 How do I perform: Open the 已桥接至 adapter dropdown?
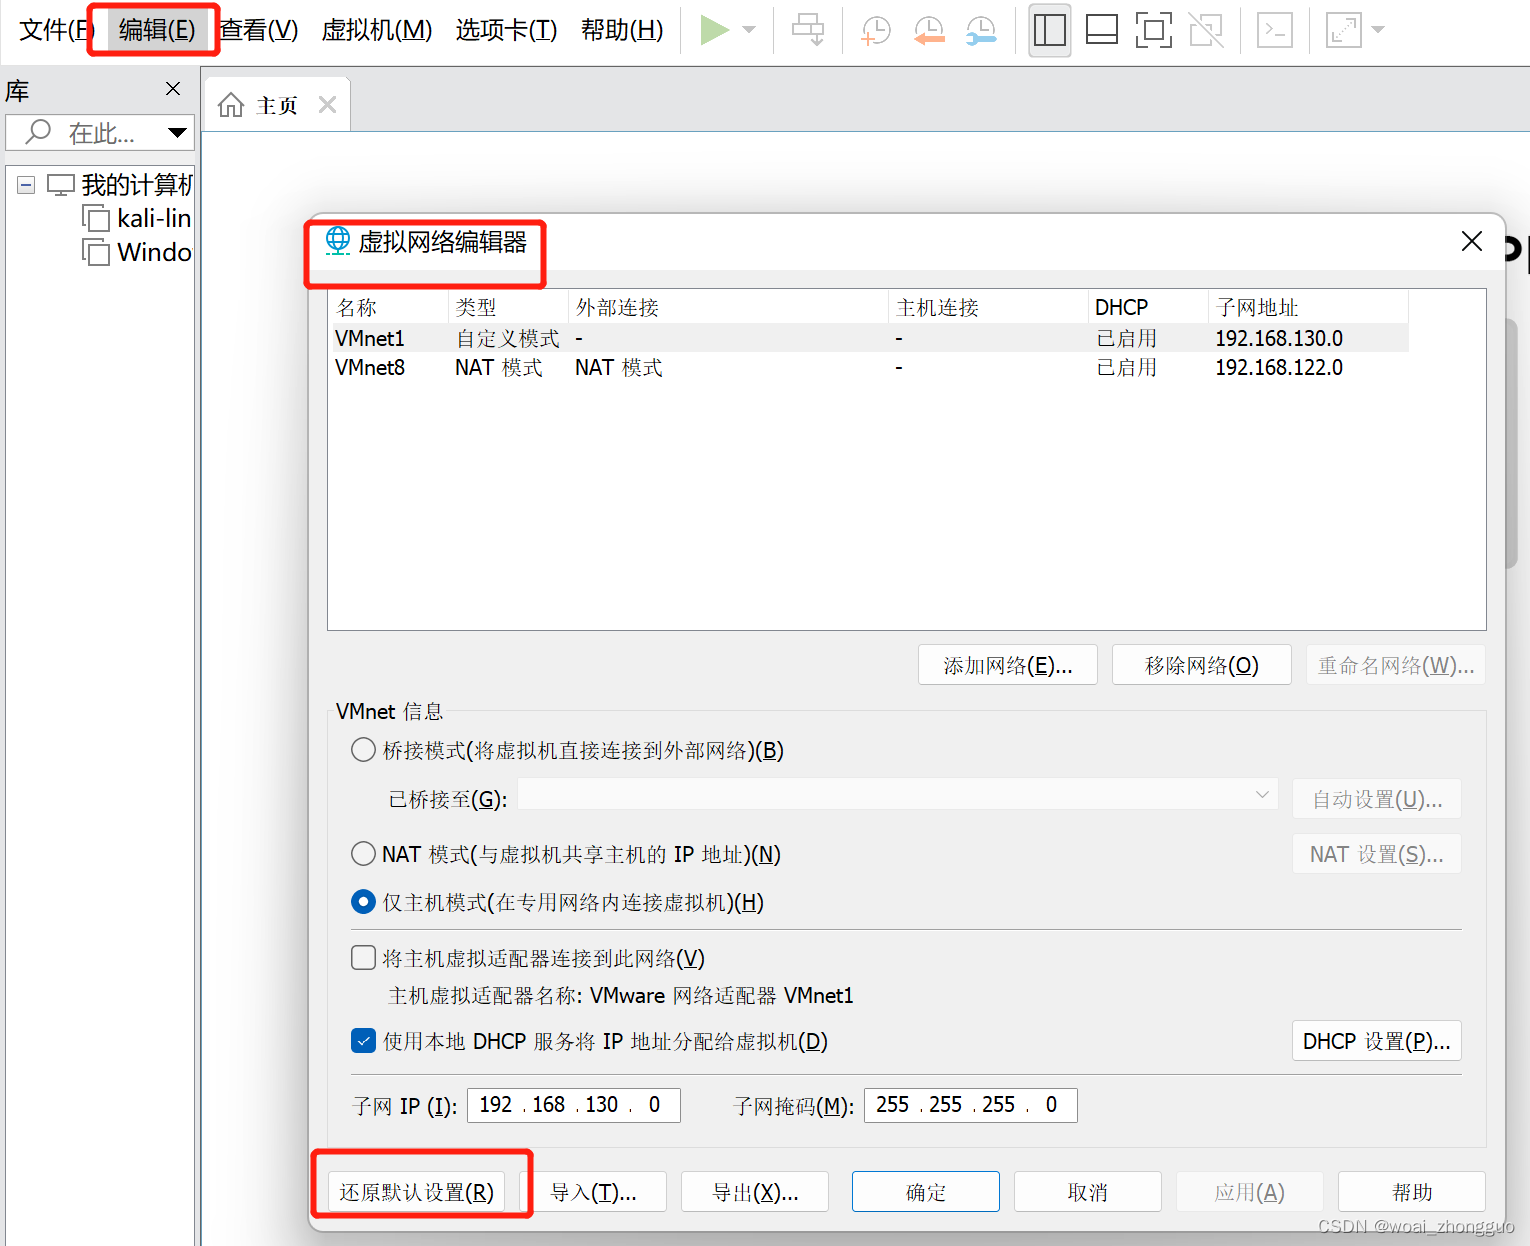pos(898,796)
